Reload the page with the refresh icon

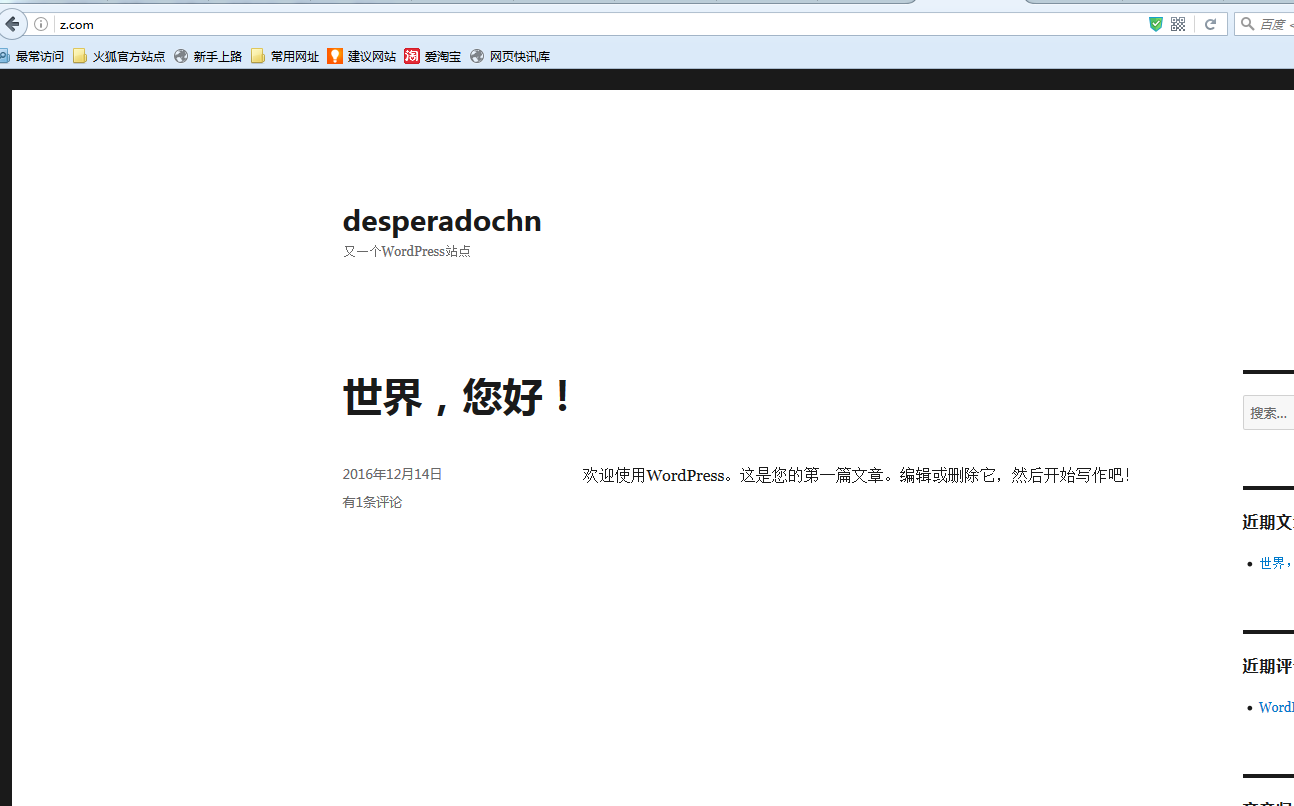1210,24
